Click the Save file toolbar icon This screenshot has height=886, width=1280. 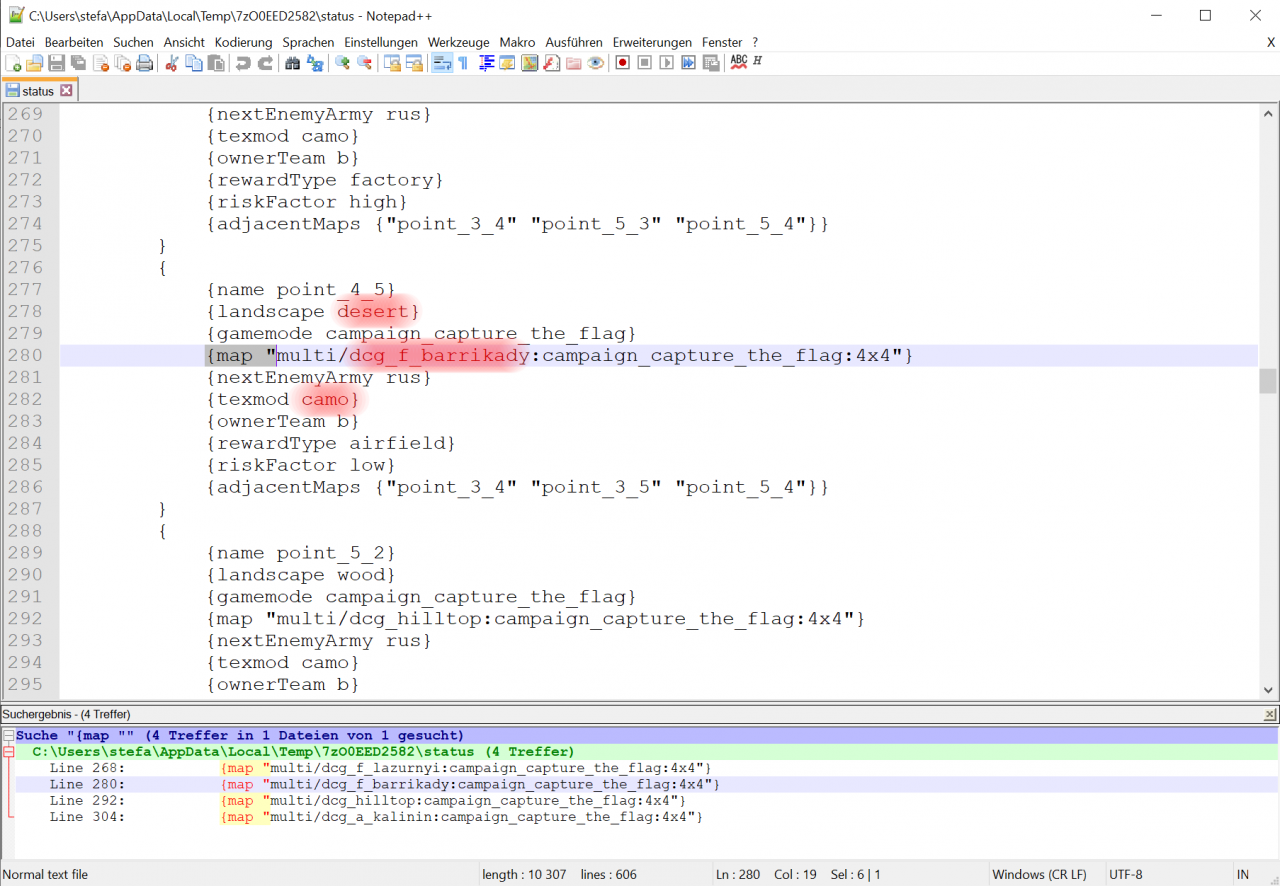56,63
